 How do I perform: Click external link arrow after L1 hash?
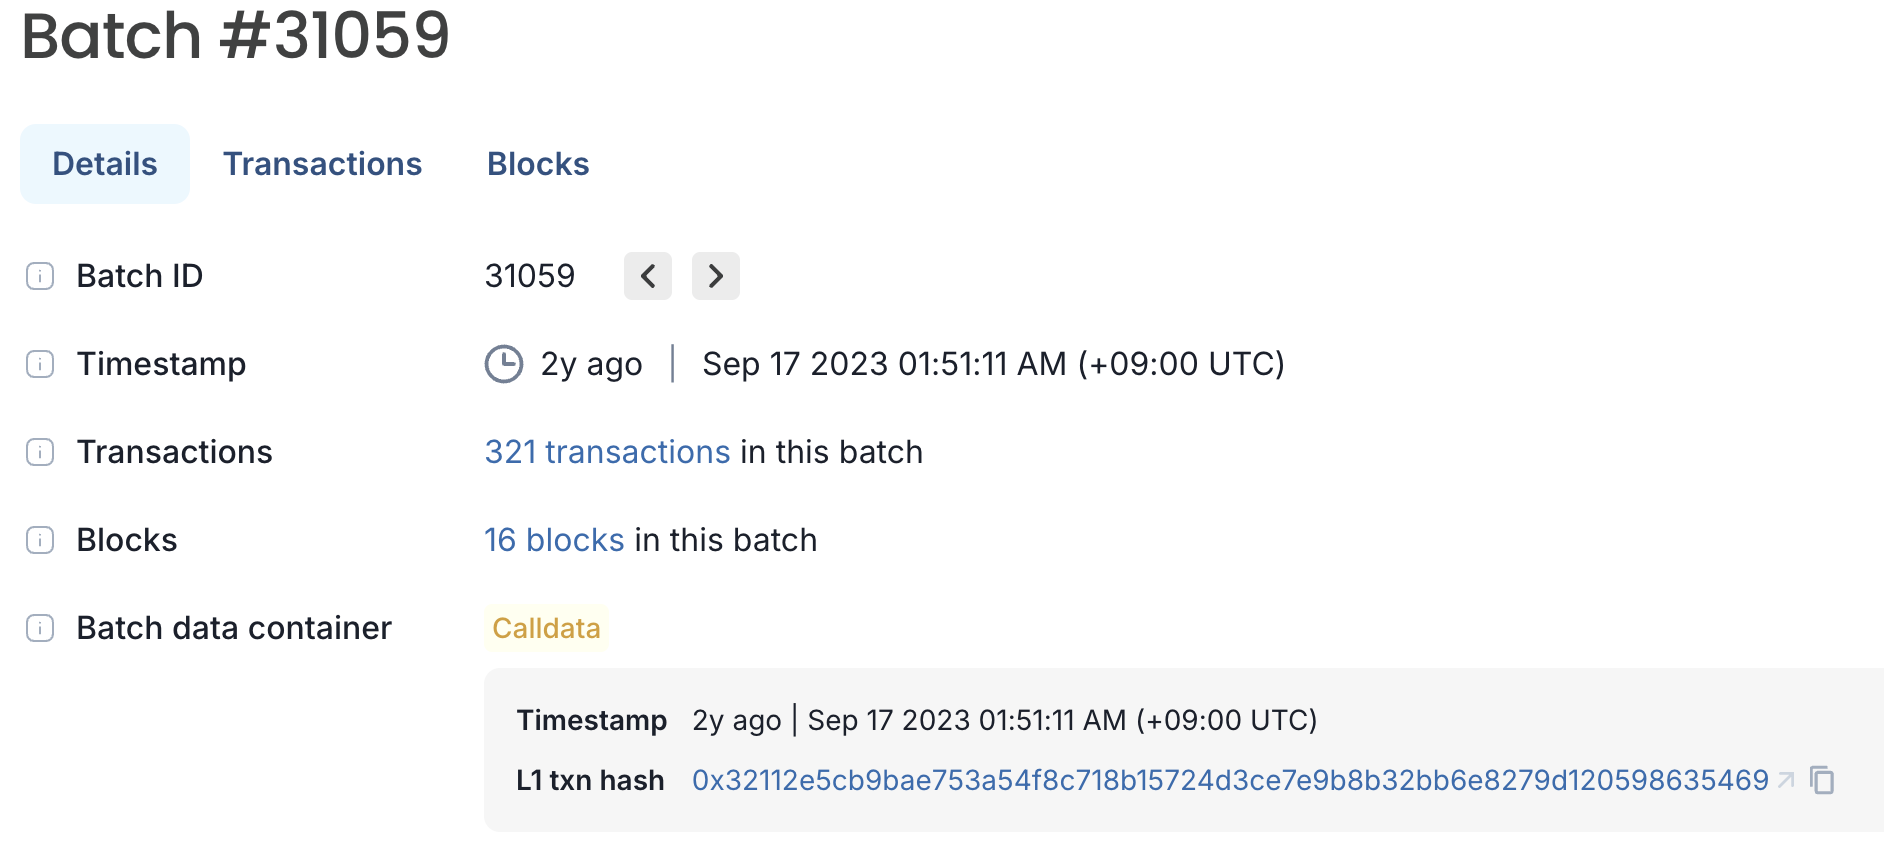click(x=1786, y=780)
